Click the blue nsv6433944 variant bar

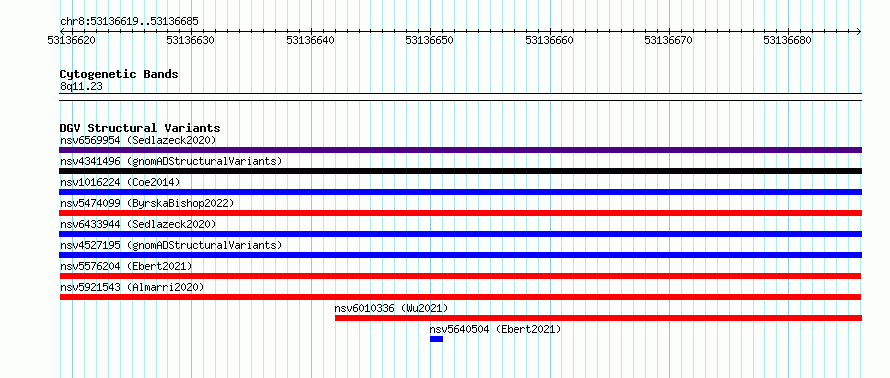(460, 234)
